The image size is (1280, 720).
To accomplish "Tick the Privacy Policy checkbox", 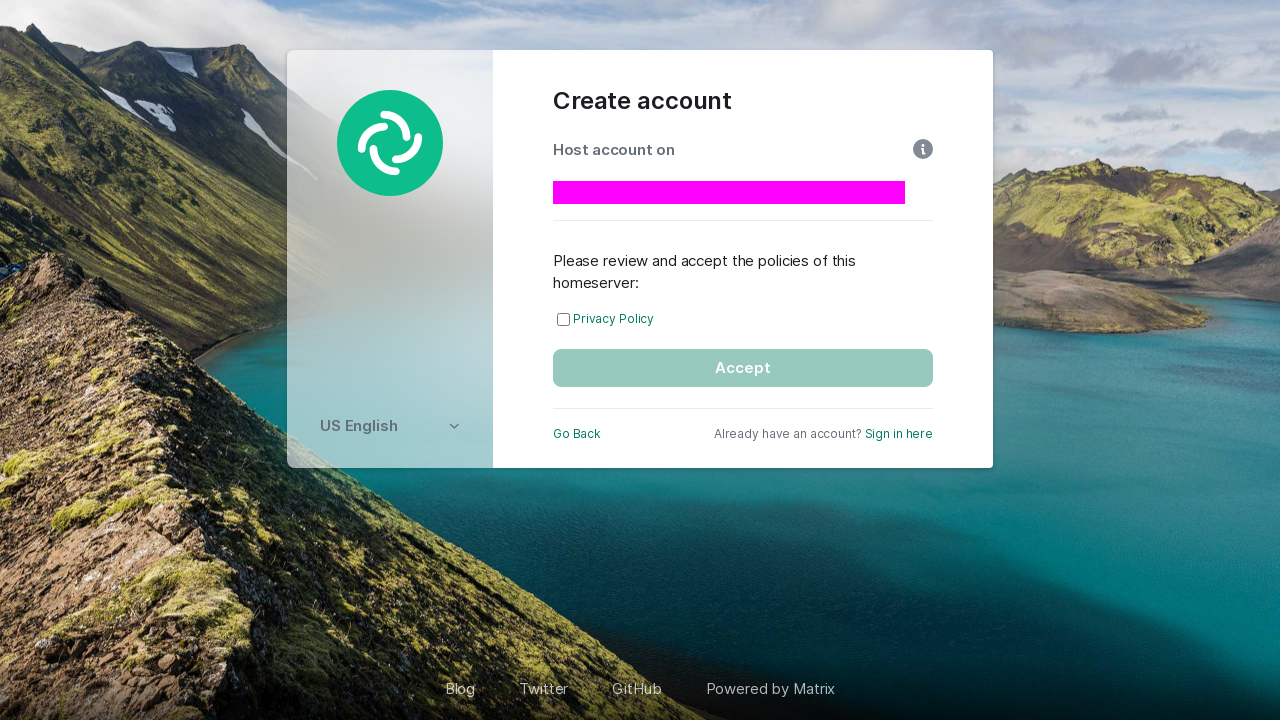I will point(564,320).
